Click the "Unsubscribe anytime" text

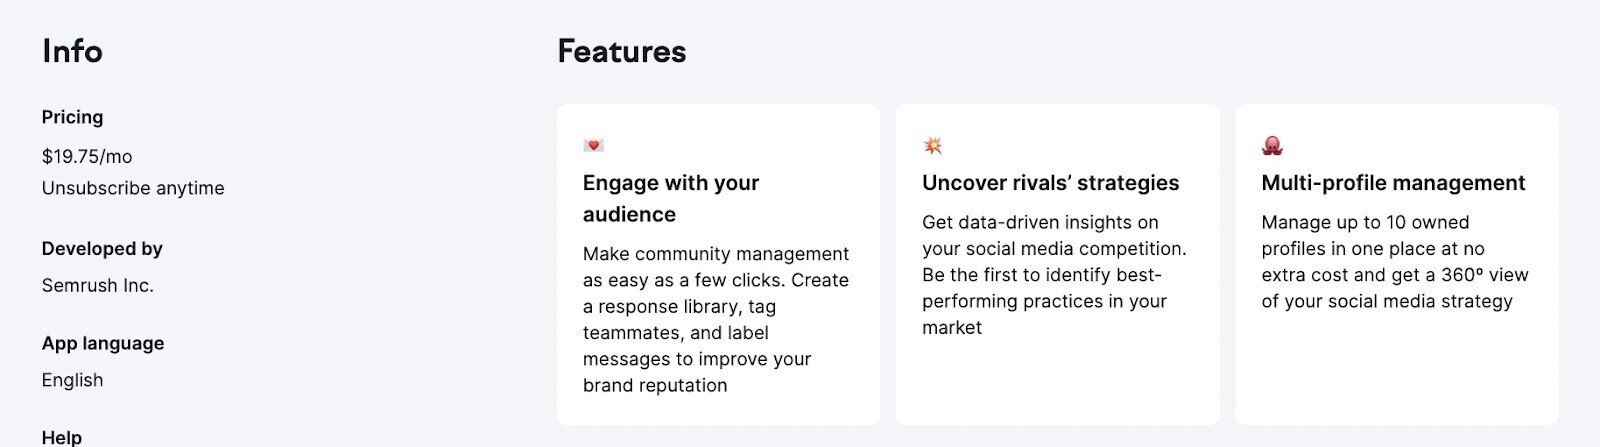[x=133, y=188]
